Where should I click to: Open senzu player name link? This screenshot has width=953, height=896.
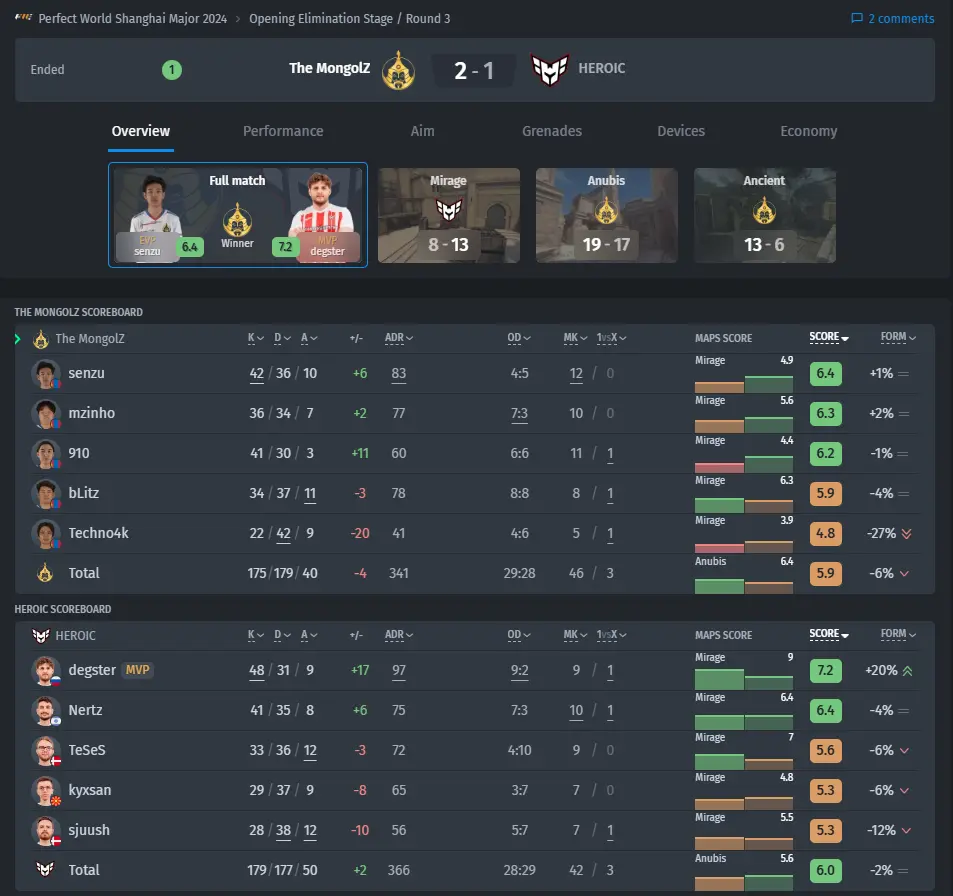pos(86,373)
